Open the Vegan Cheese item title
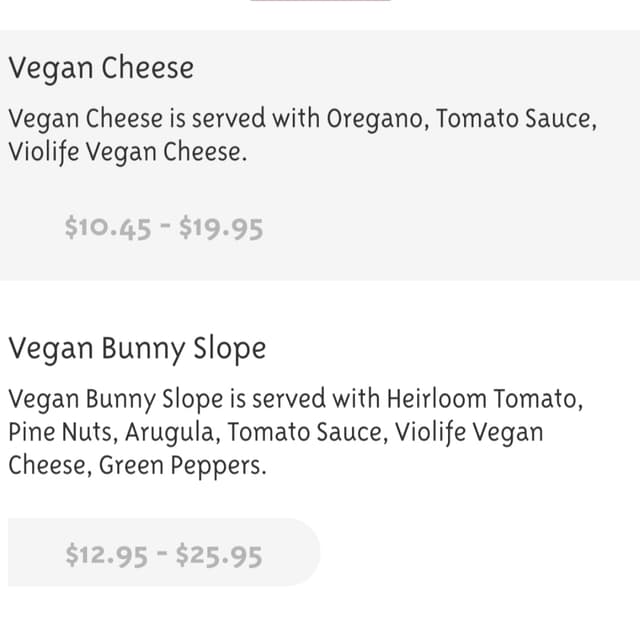The width and height of the screenshot is (640, 640). tap(101, 69)
